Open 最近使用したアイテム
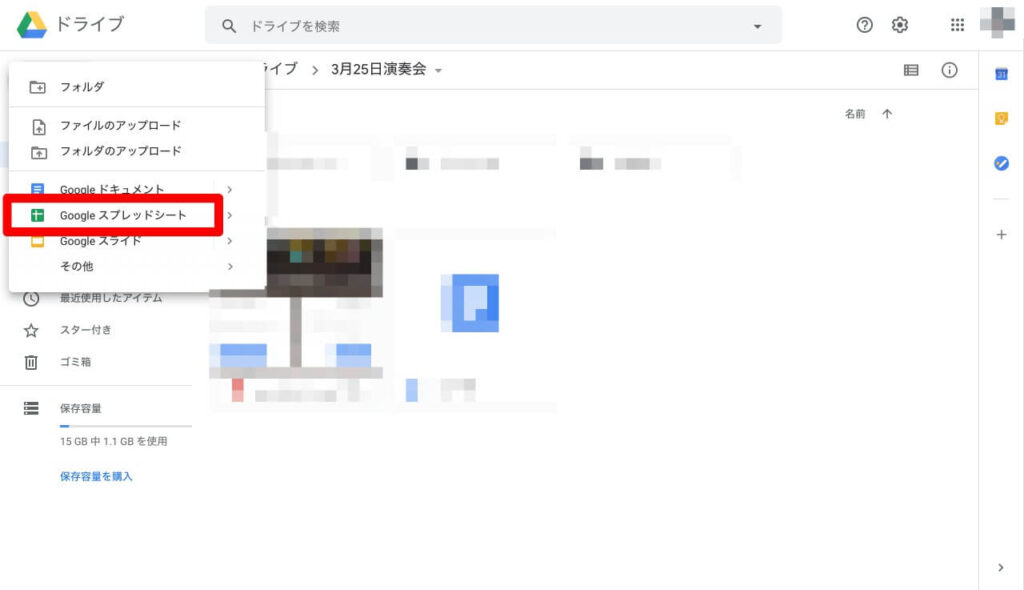The width and height of the screenshot is (1024, 590). pyautogui.click(x=111, y=298)
